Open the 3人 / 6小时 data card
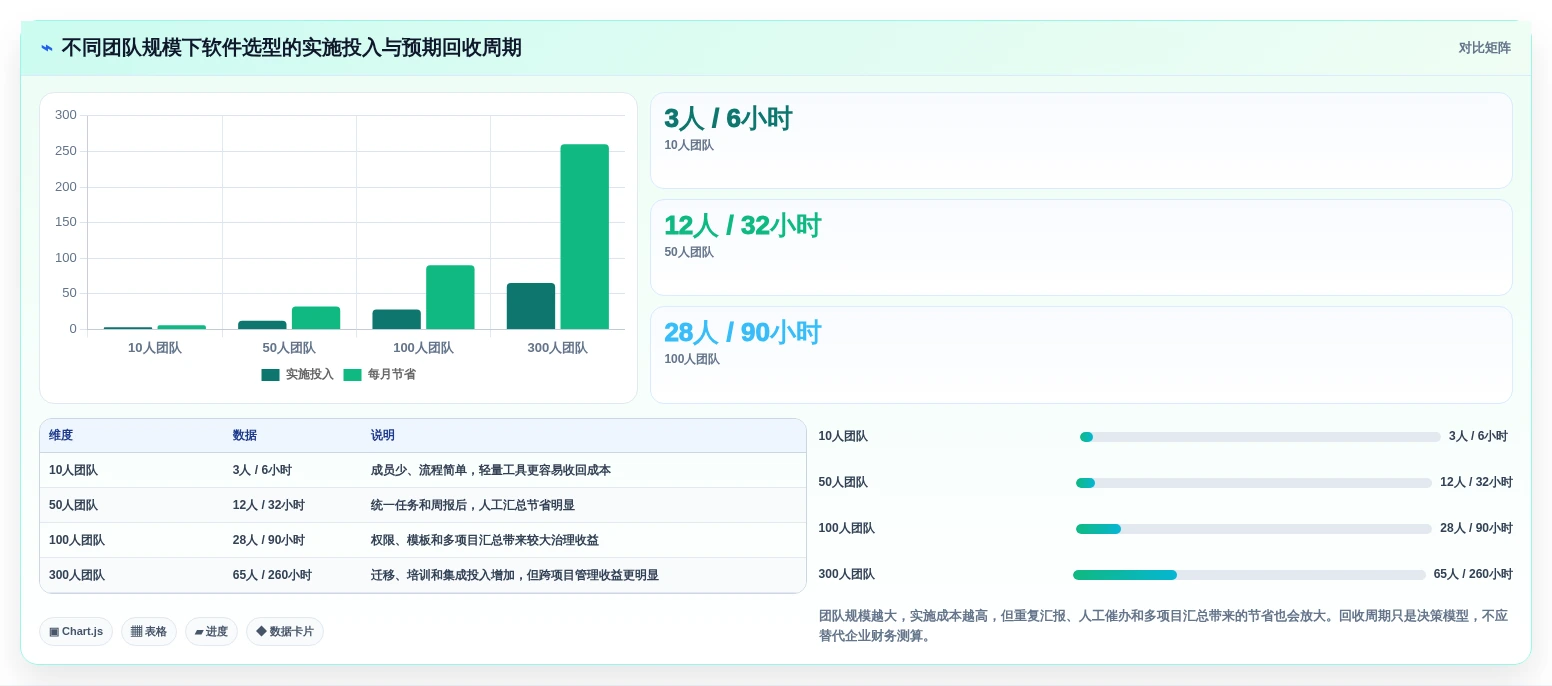1552x686 pixels. pos(1081,141)
